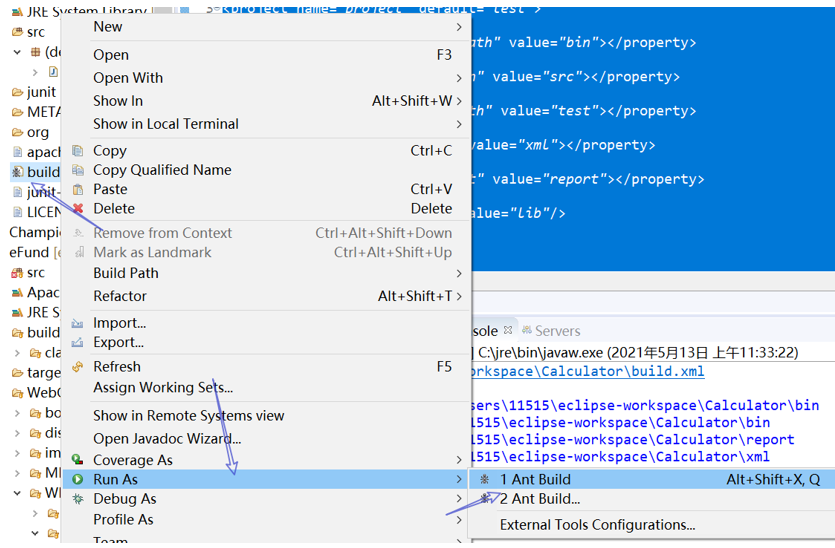Screen dimensions: 835x548
Task: Collapse the default package tree node
Action: [x=17, y=52]
